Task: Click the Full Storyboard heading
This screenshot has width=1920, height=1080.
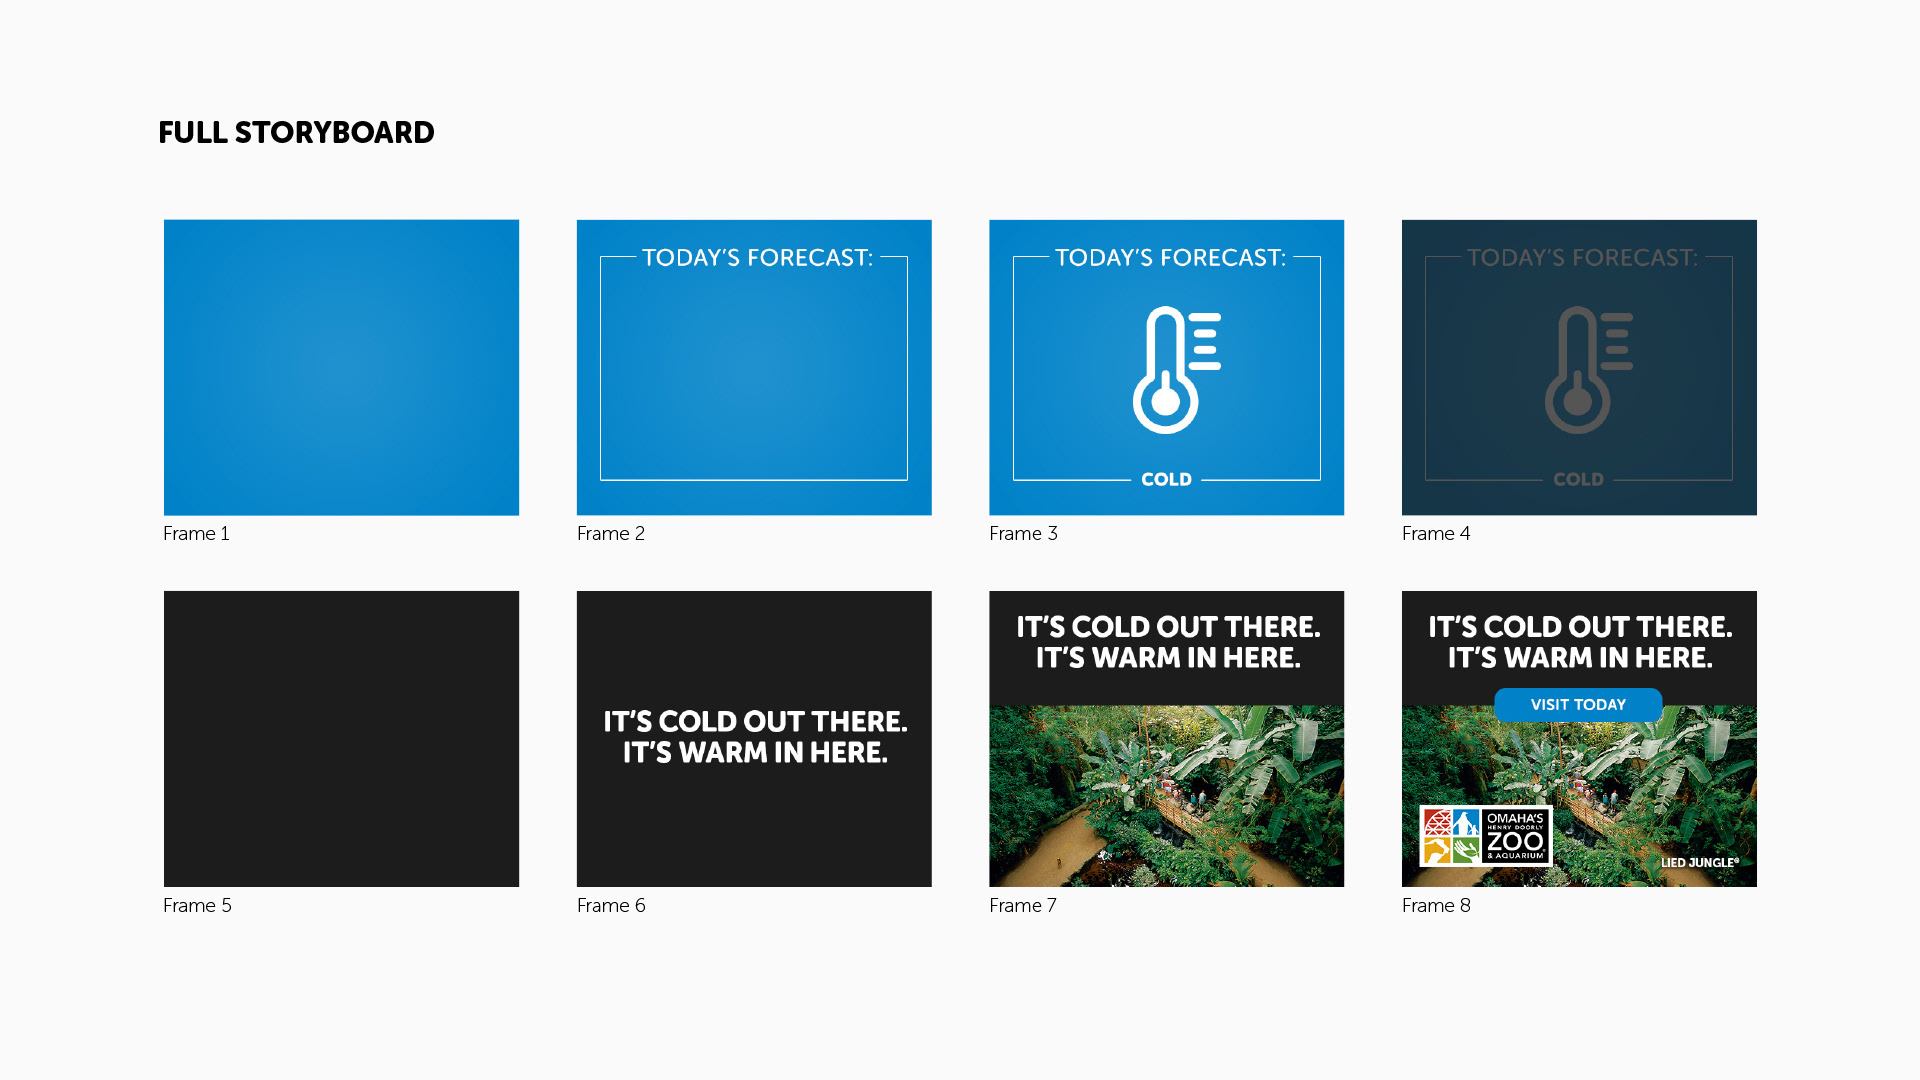Action: point(296,132)
